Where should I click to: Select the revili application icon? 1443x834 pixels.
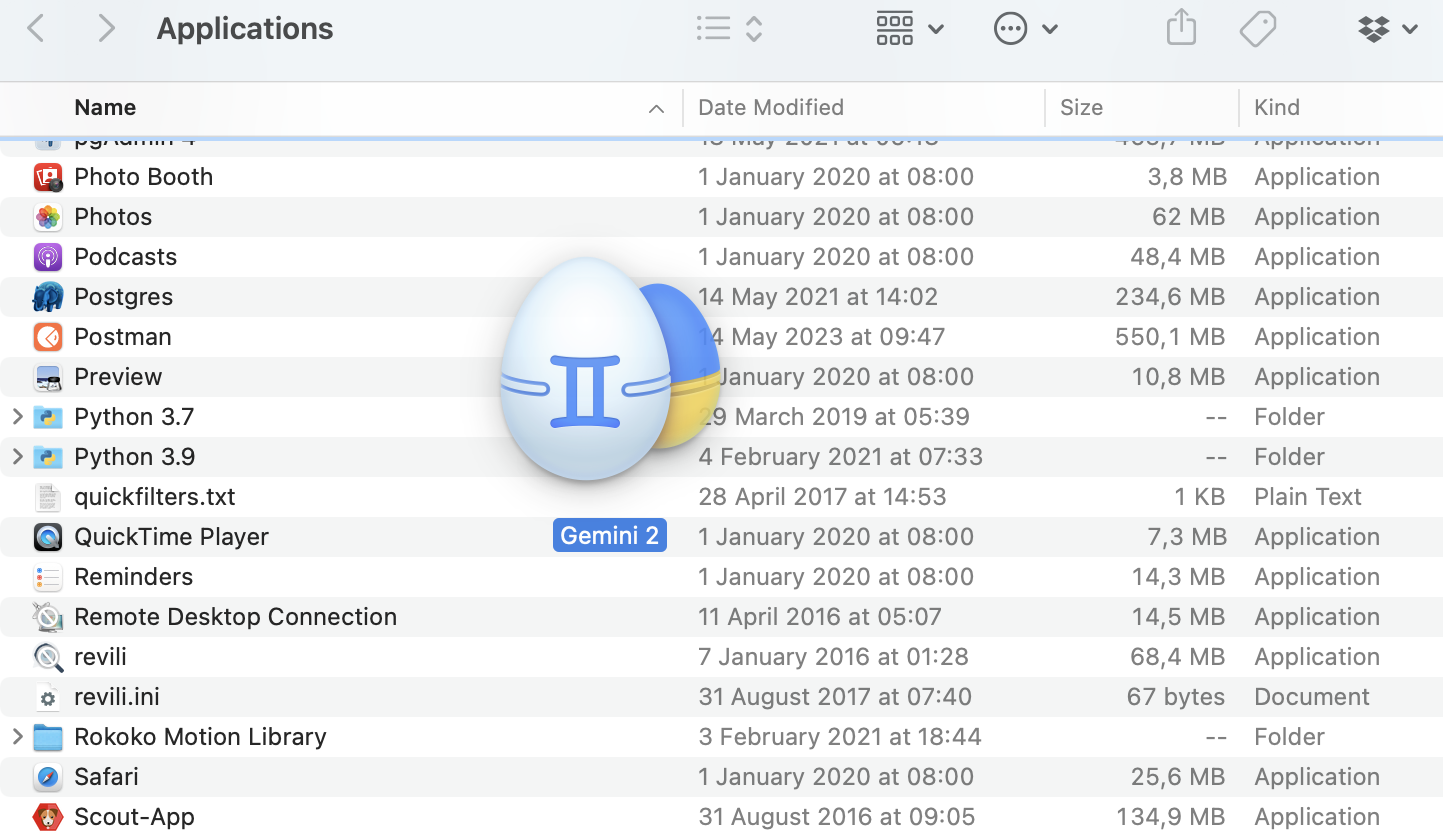[48, 657]
